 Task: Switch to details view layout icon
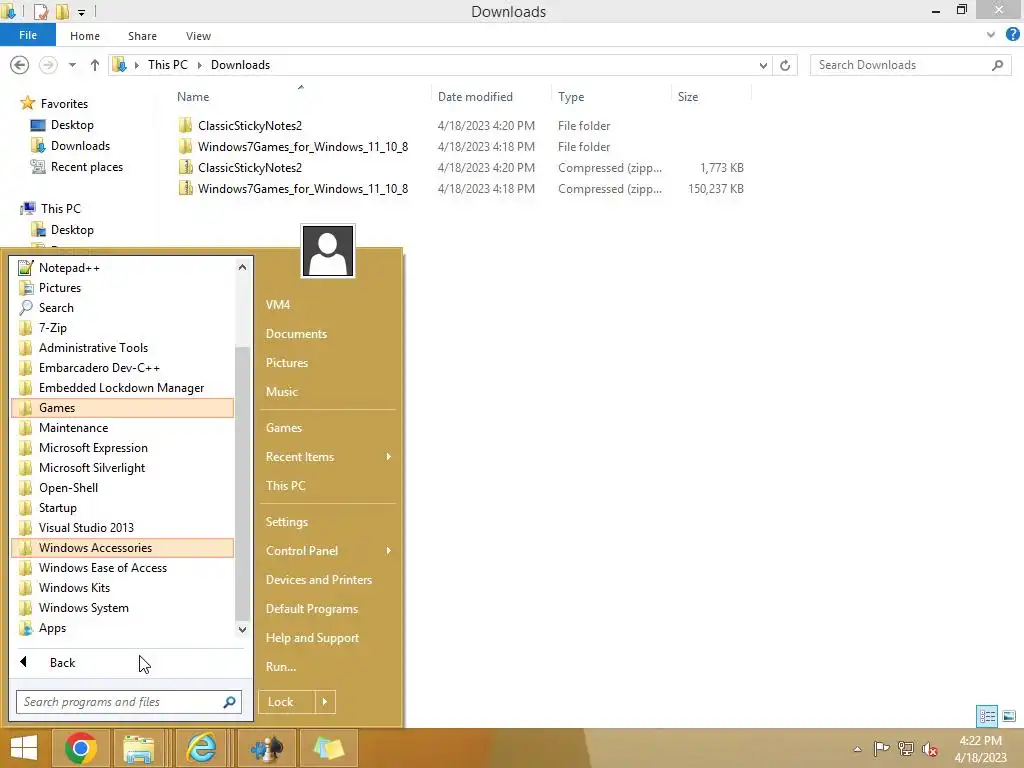(987, 716)
